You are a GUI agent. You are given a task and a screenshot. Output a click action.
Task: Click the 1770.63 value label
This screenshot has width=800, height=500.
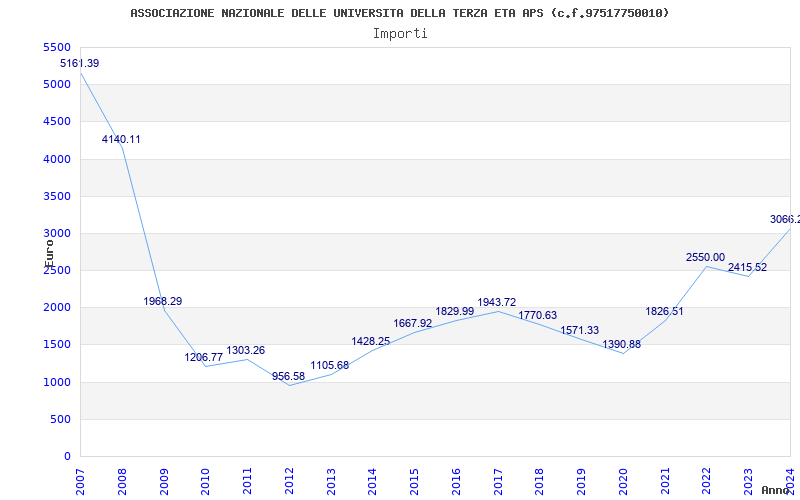pos(538,315)
